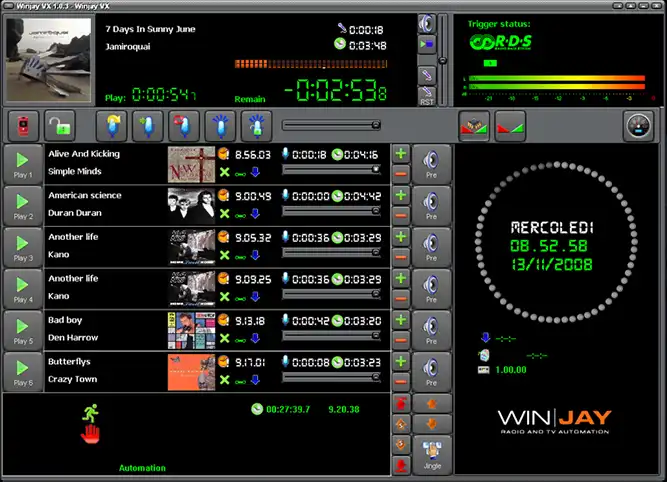Click the mixer crossfade icon with cube

click(474, 126)
